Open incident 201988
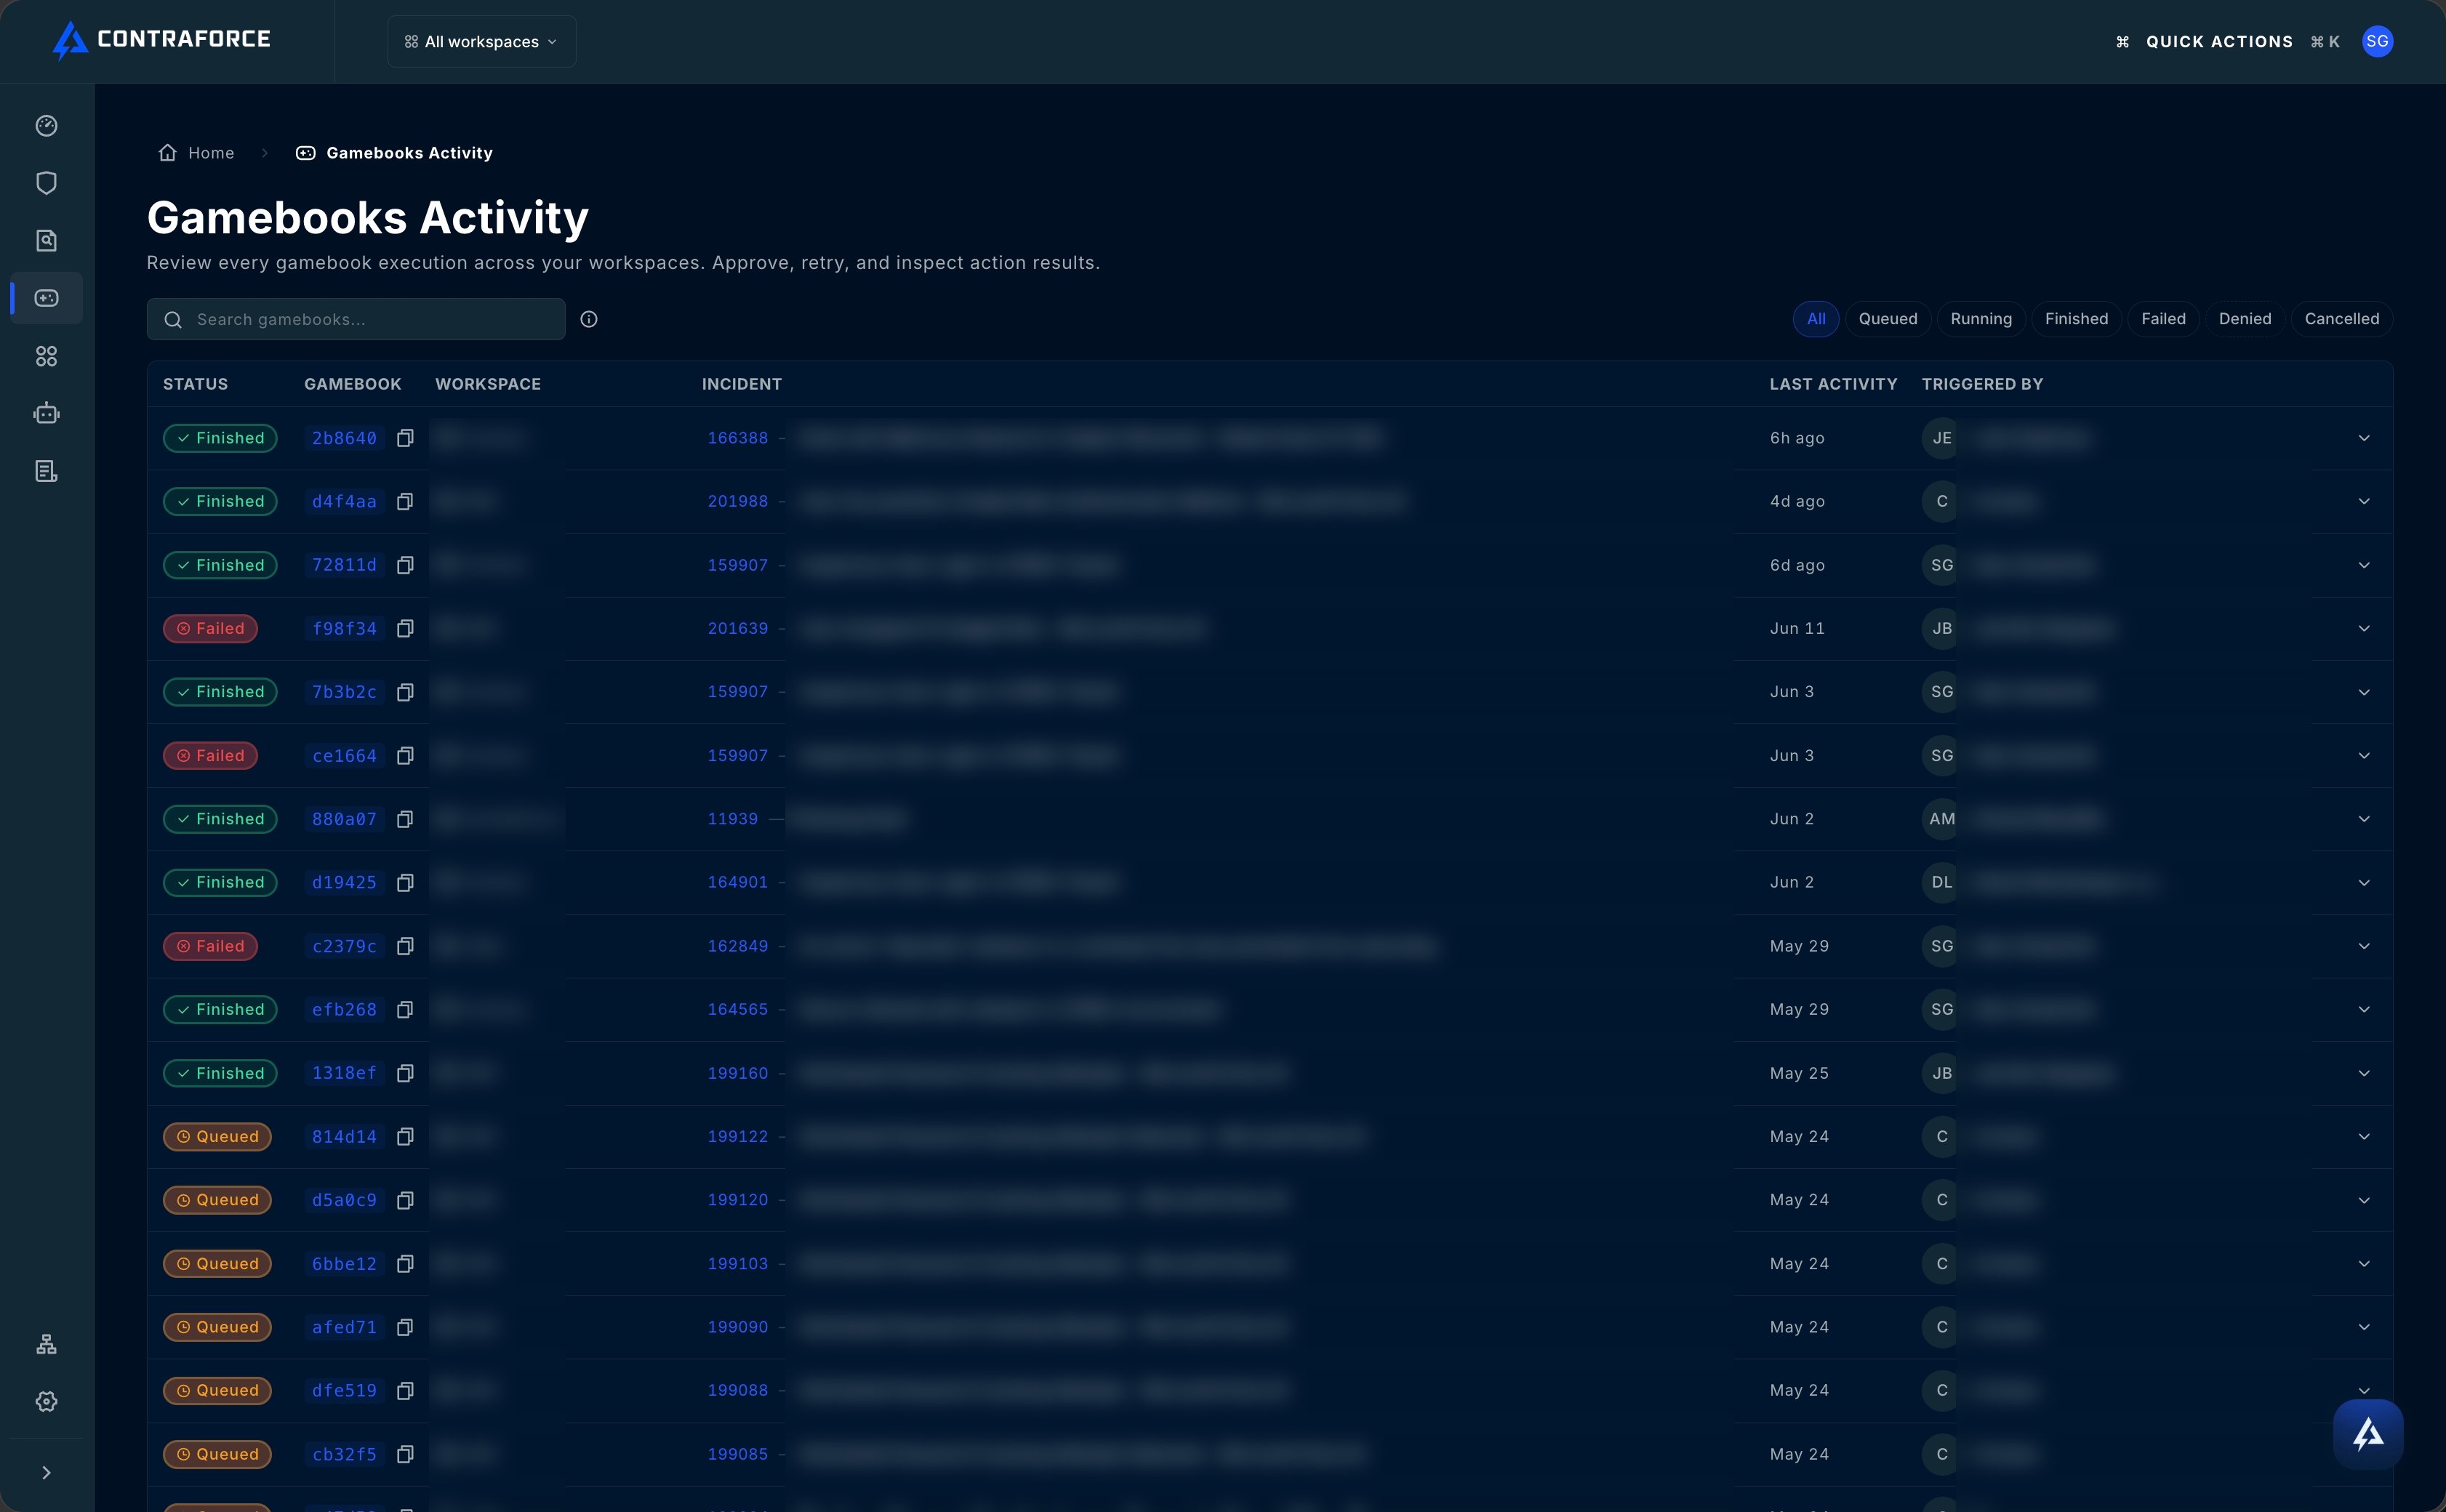2446x1512 pixels. coord(737,501)
